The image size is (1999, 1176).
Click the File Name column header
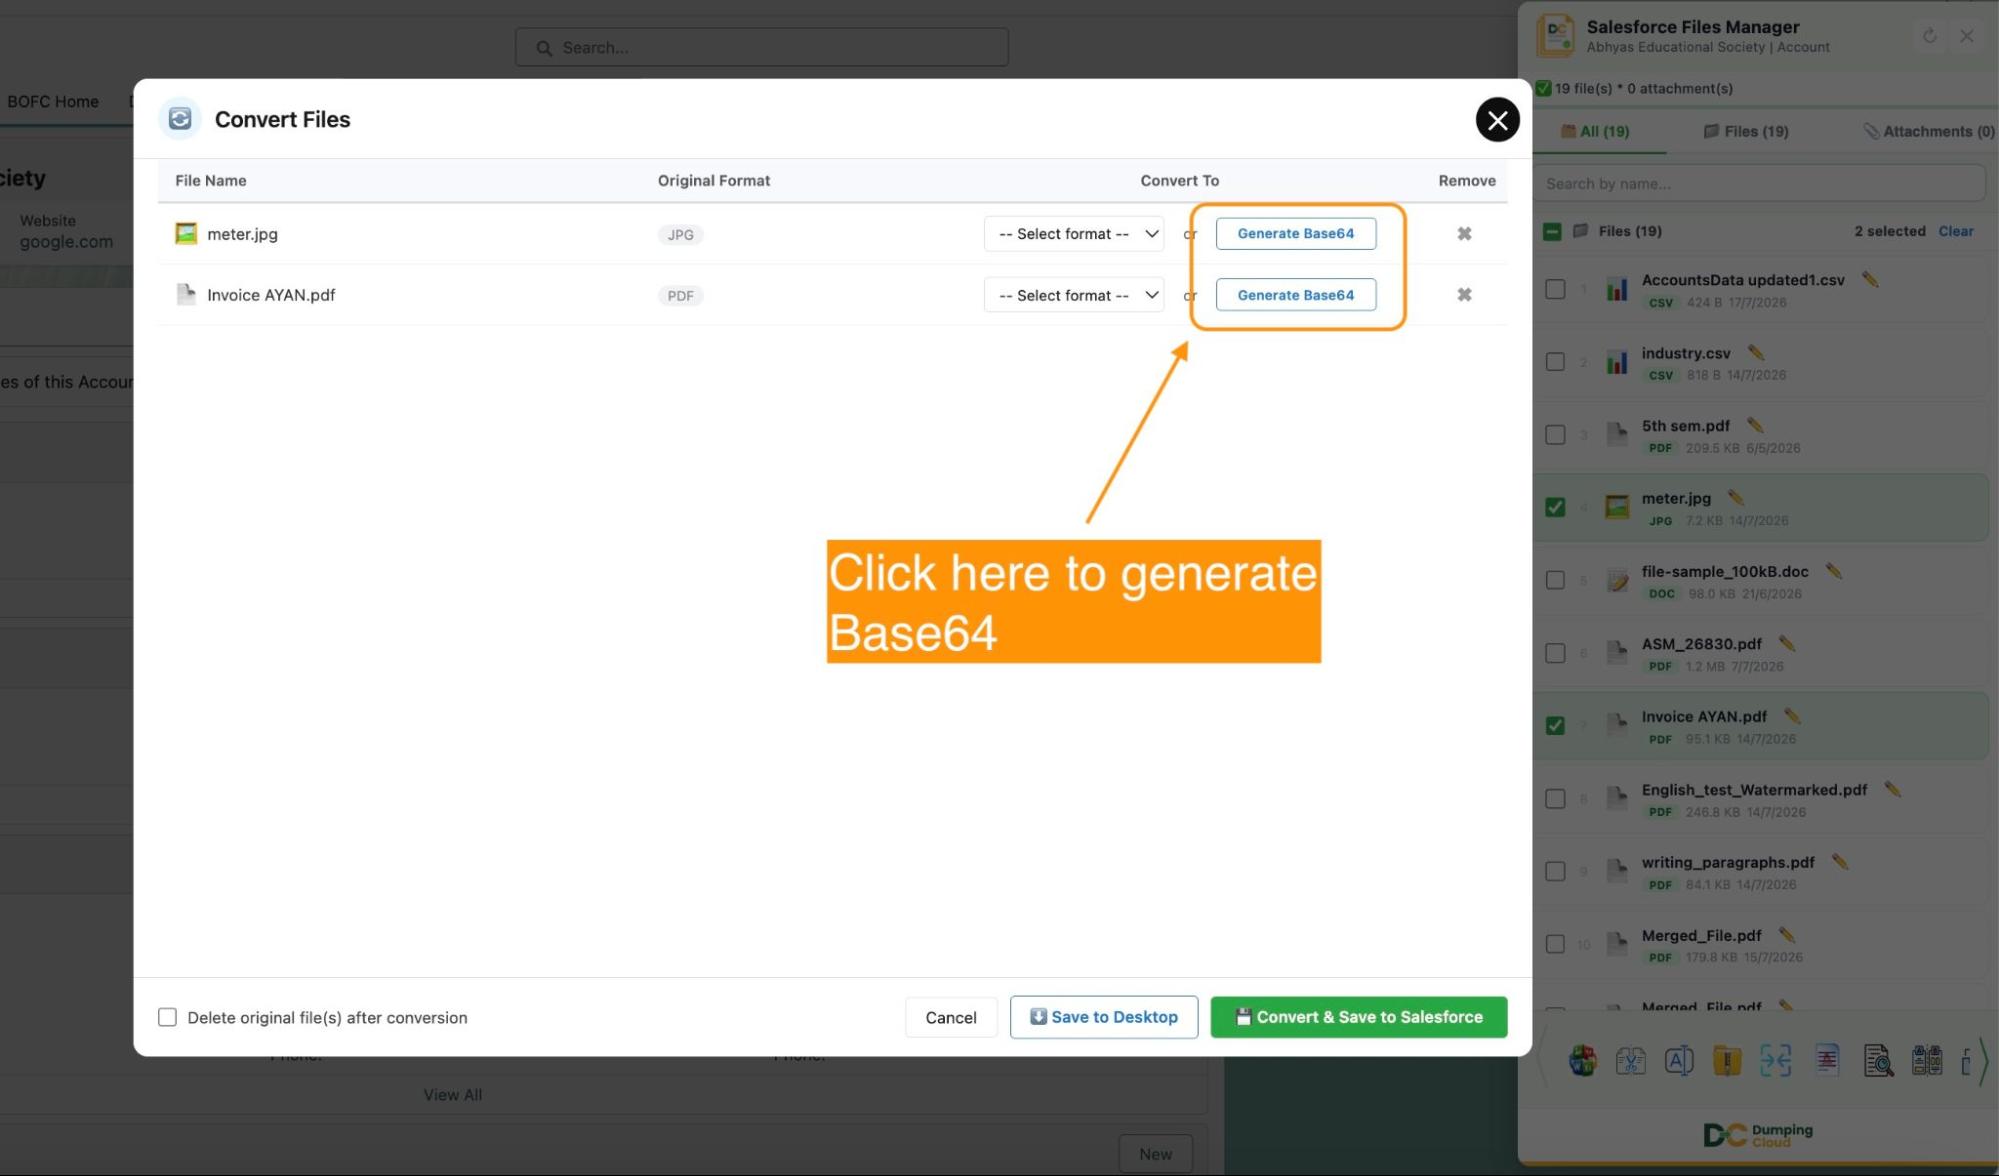(x=210, y=180)
